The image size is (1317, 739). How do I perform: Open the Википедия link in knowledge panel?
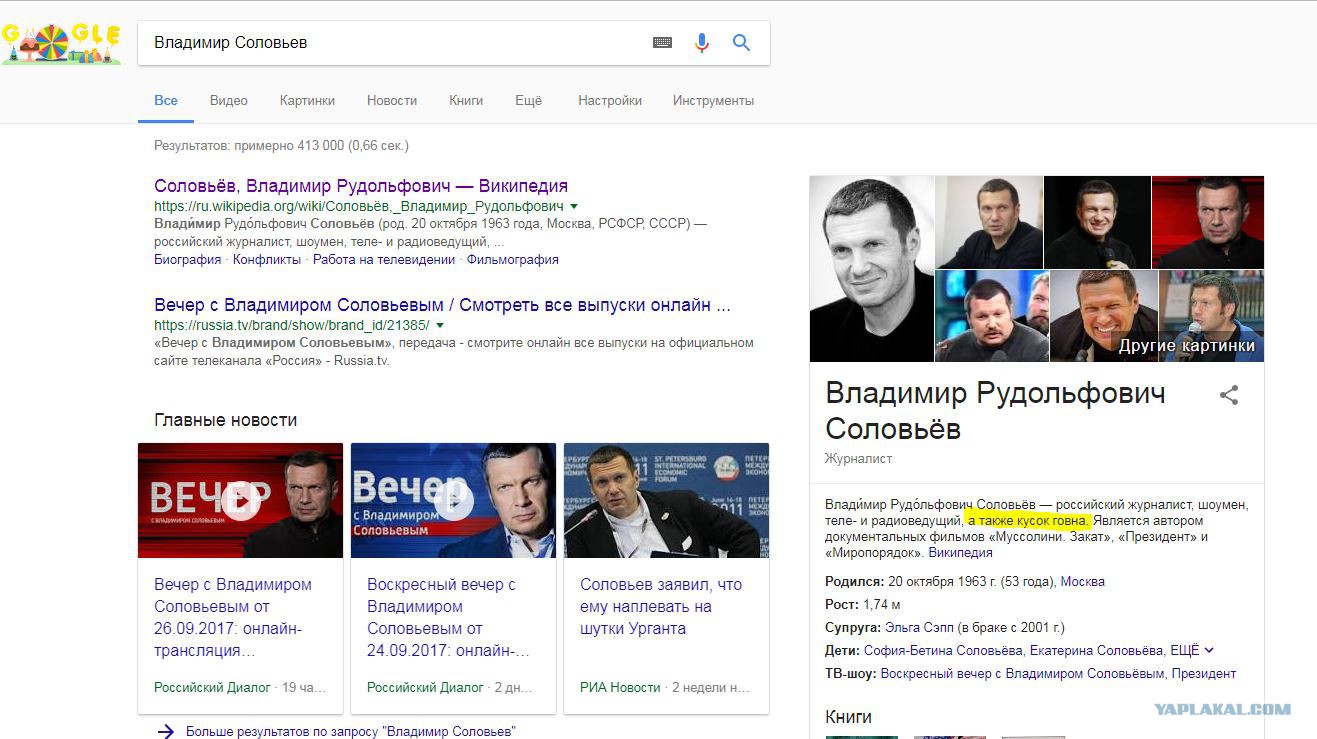point(960,552)
